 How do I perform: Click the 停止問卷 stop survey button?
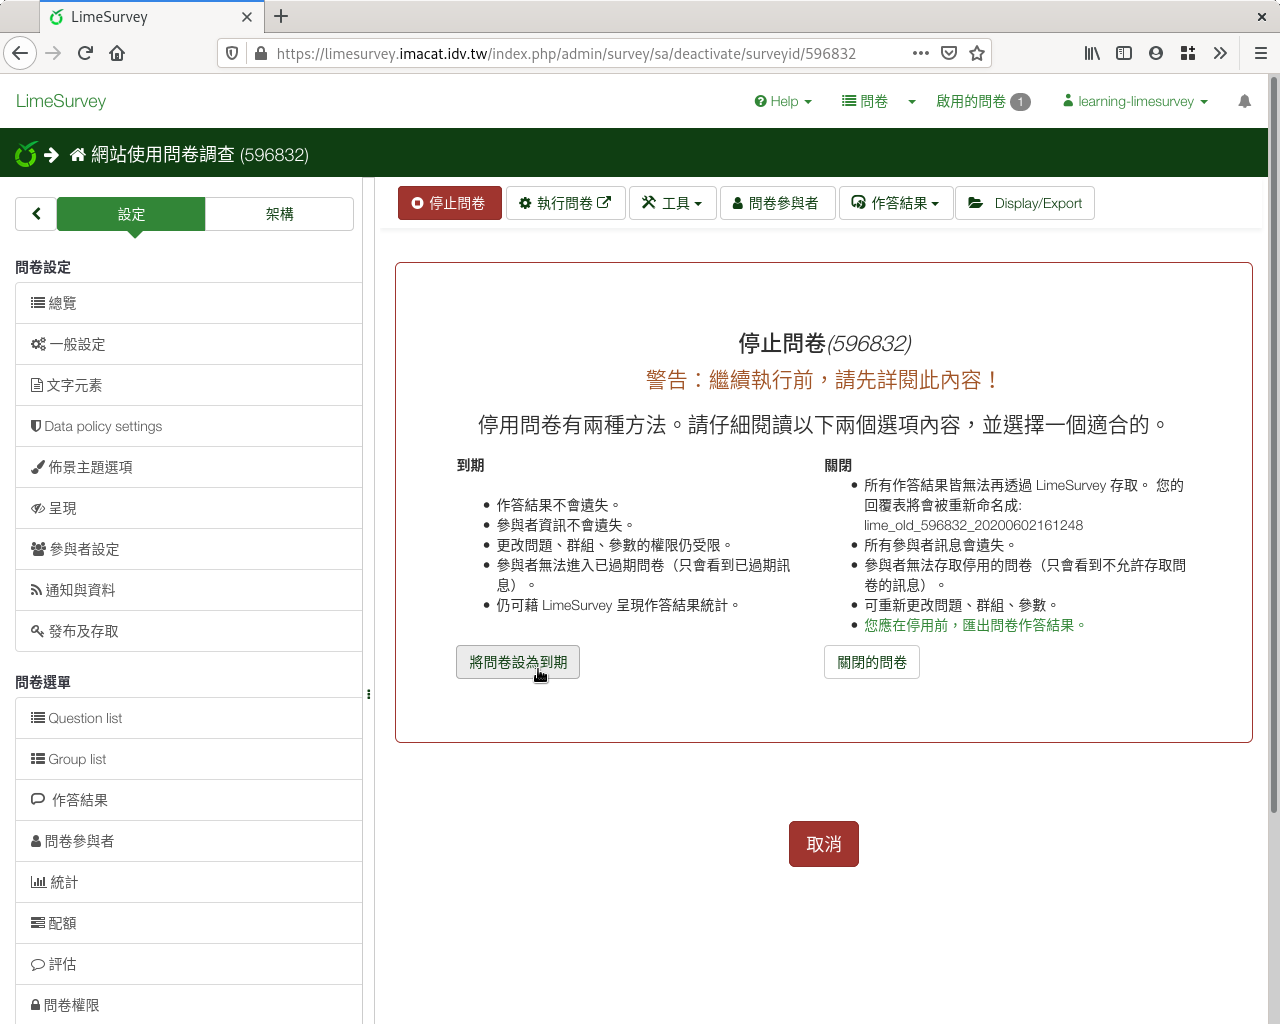(450, 203)
